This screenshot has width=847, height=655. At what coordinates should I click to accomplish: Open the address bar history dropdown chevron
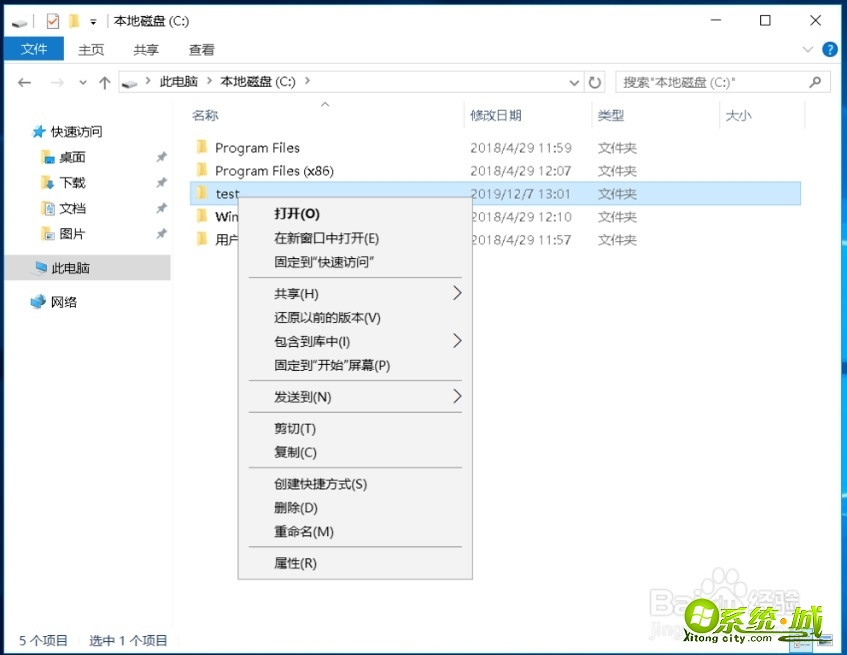tap(573, 82)
